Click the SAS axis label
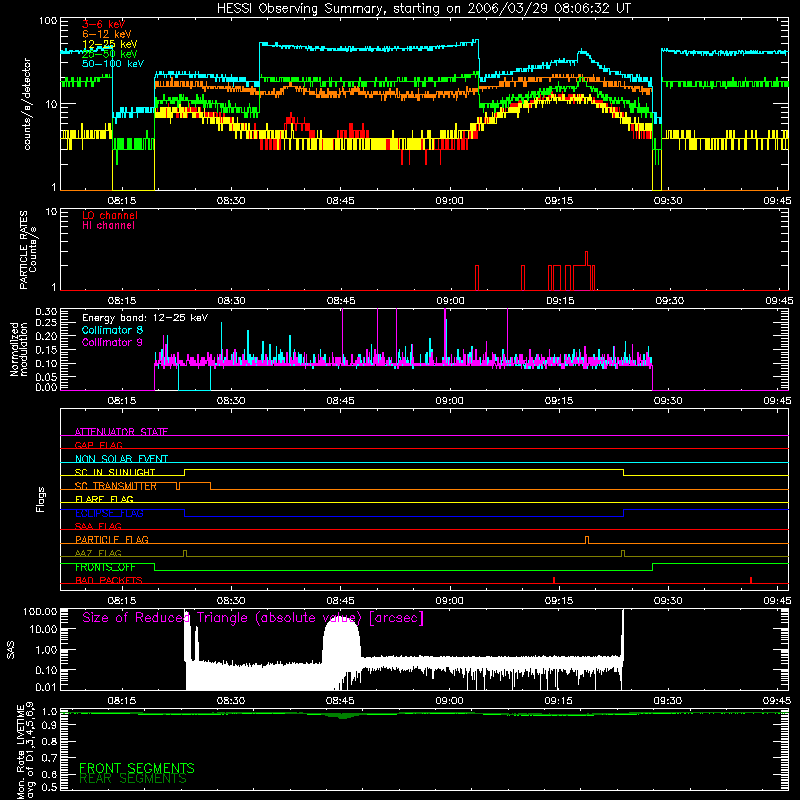 coord(11,650)
